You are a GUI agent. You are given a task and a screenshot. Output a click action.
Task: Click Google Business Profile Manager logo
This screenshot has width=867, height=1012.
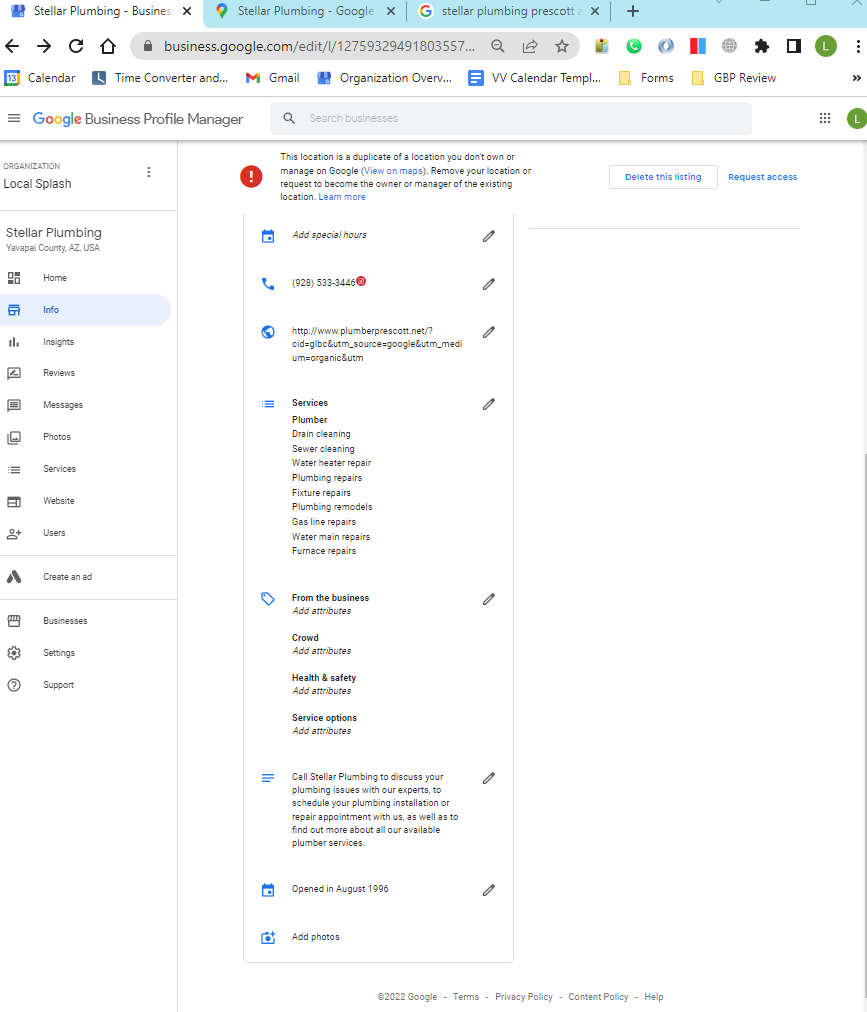138,119
